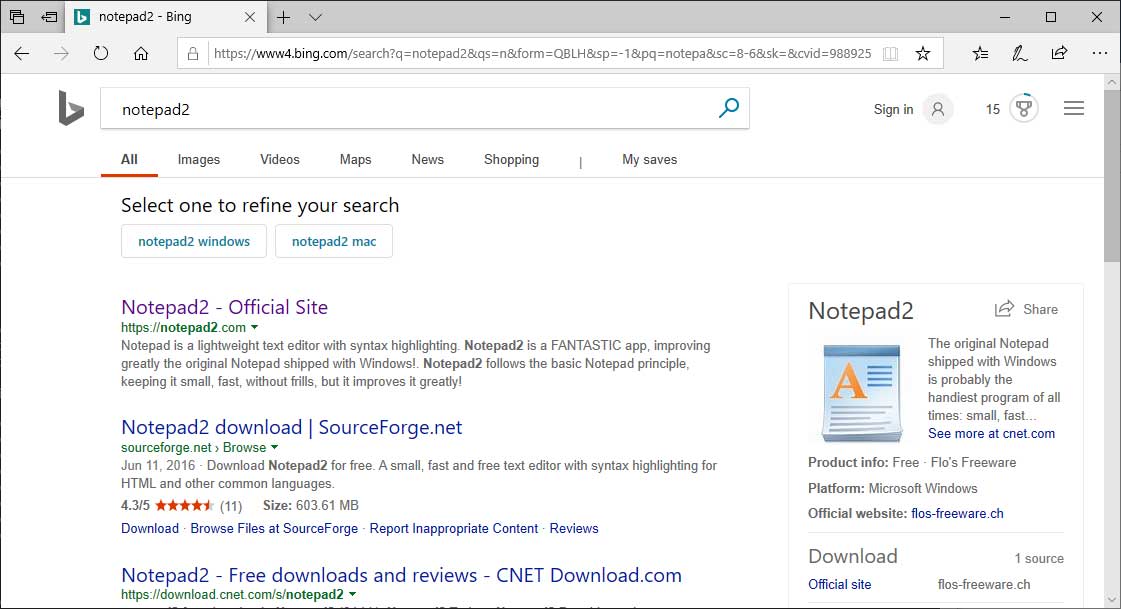The height and width of the screenshot is (609, 1121).
Task: Open the tabs you've set aside icon
Action: 17,16
